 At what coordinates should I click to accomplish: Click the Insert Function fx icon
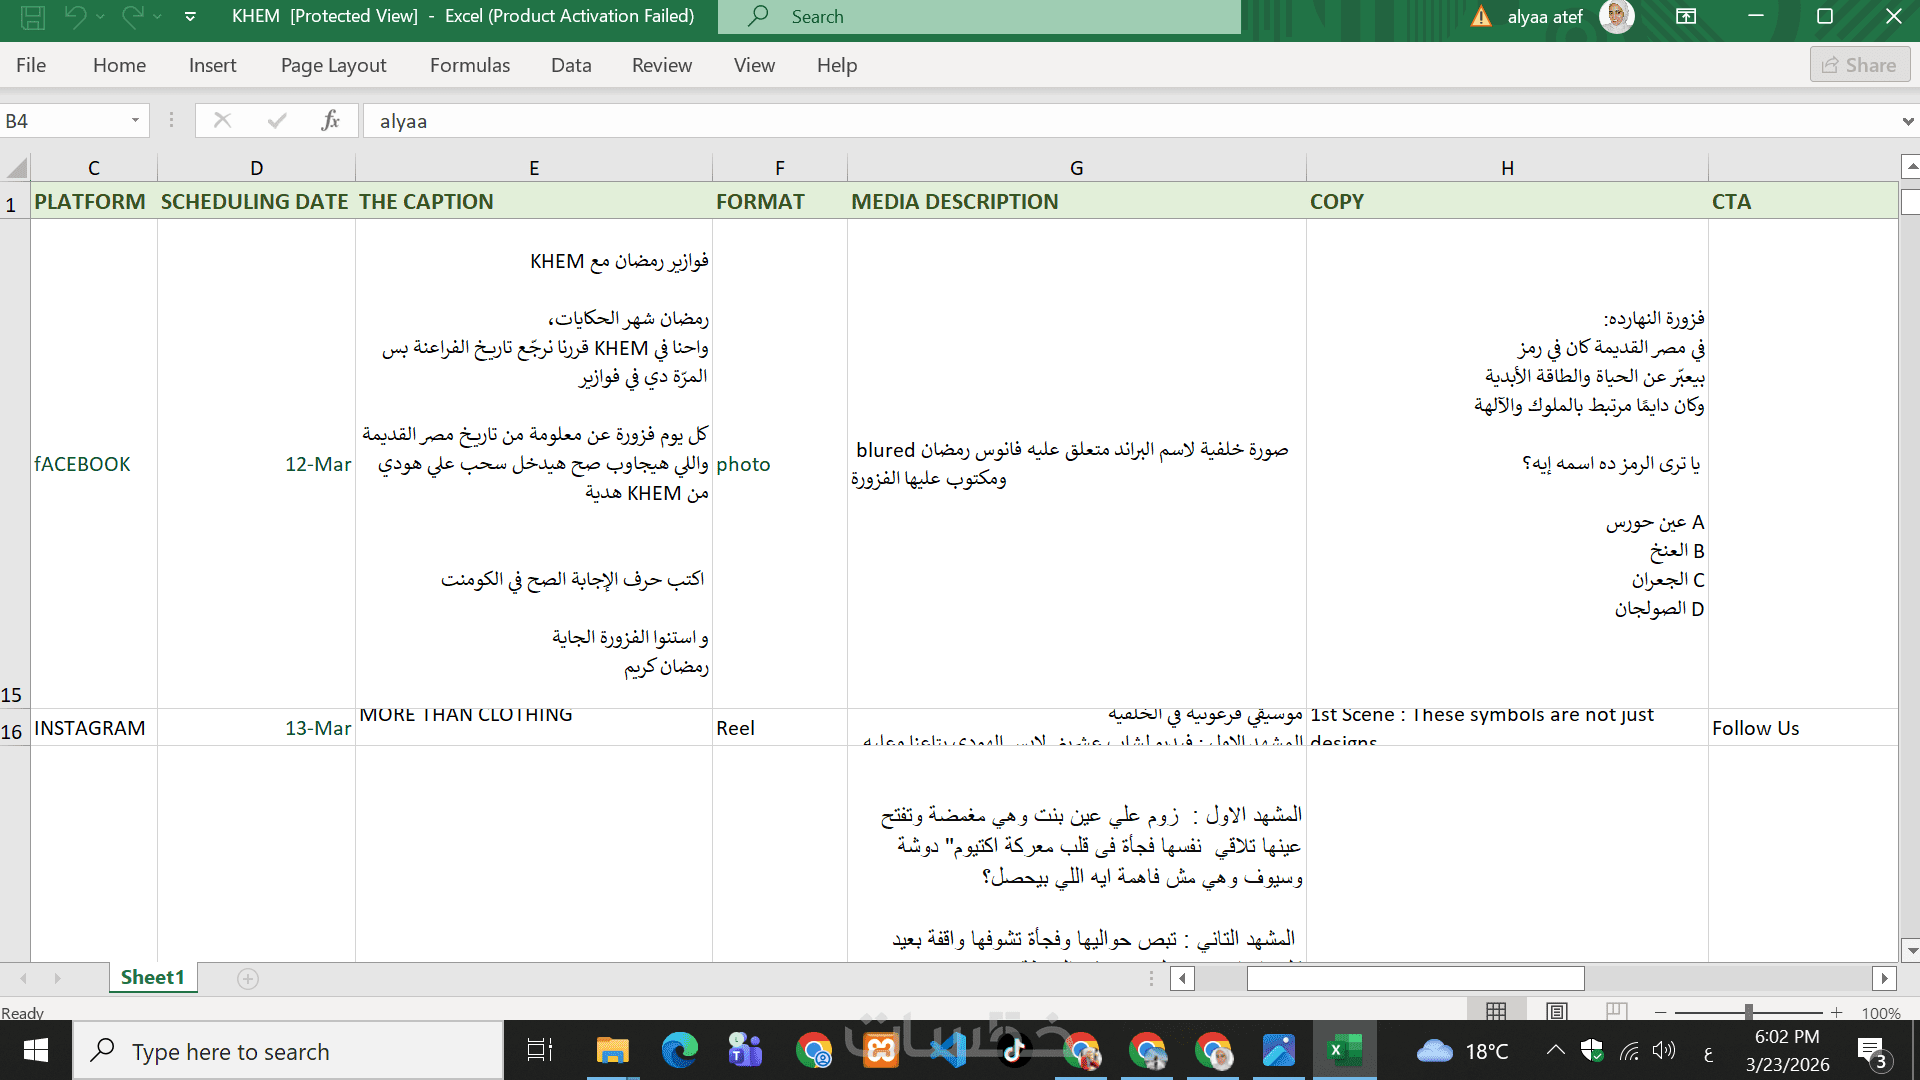tap(331, 121)
